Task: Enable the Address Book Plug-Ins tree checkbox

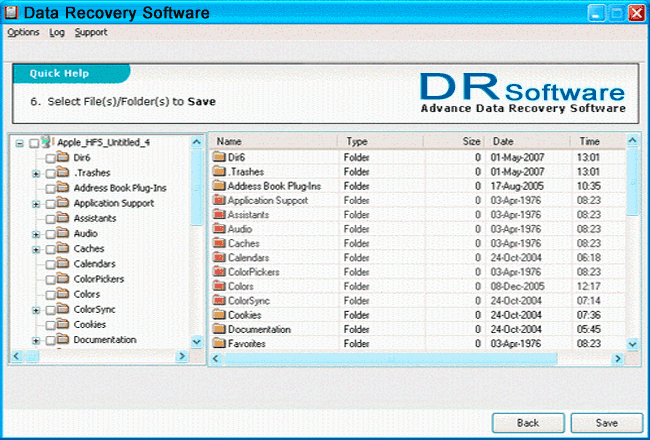Action: 50,188
